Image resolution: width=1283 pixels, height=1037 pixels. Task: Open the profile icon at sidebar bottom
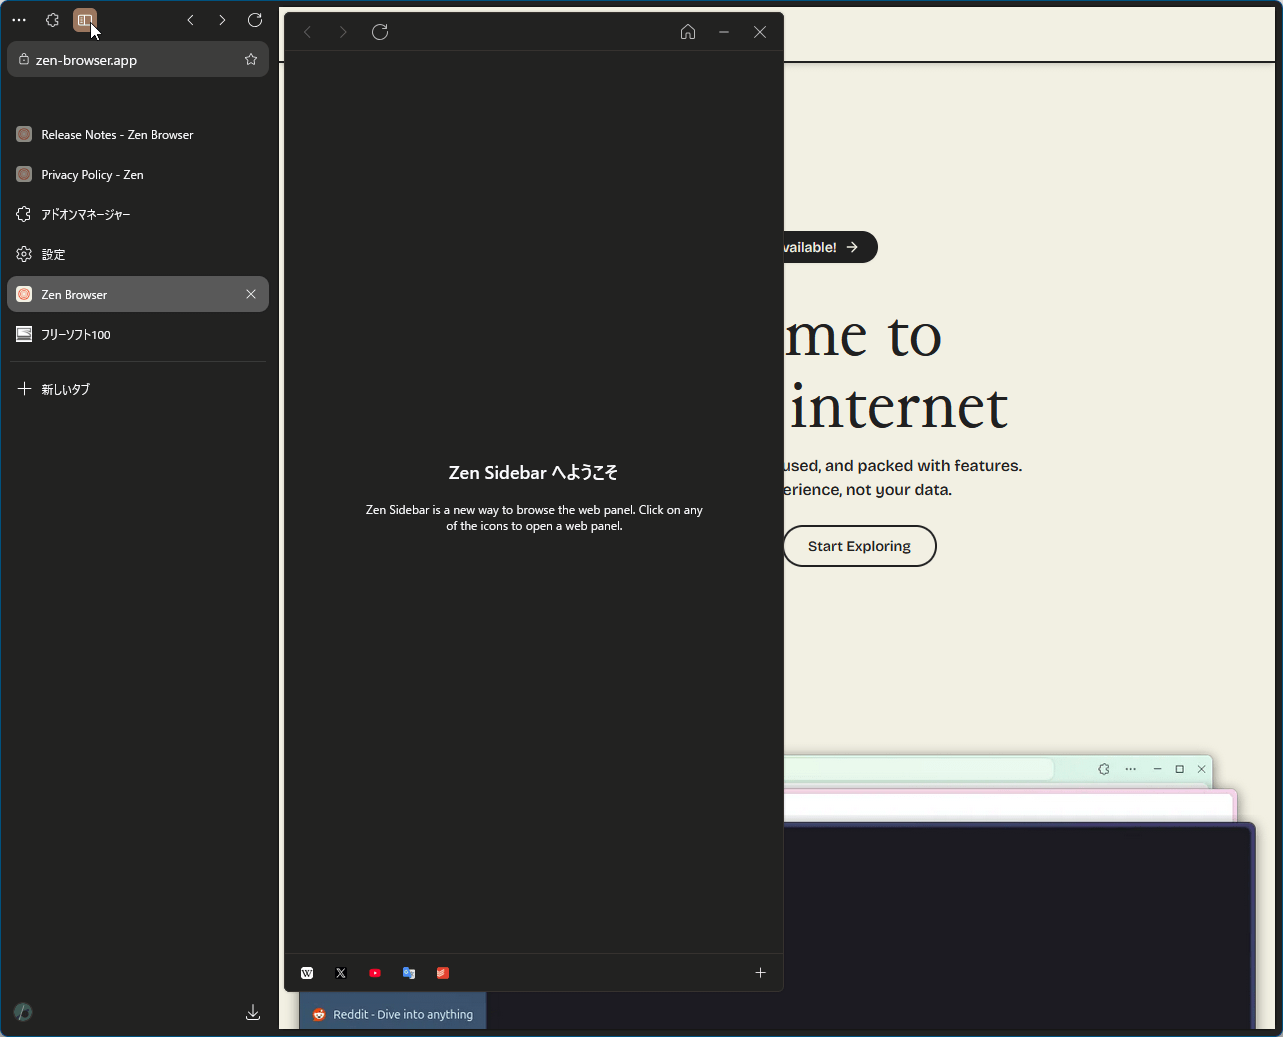[23, 1012]
